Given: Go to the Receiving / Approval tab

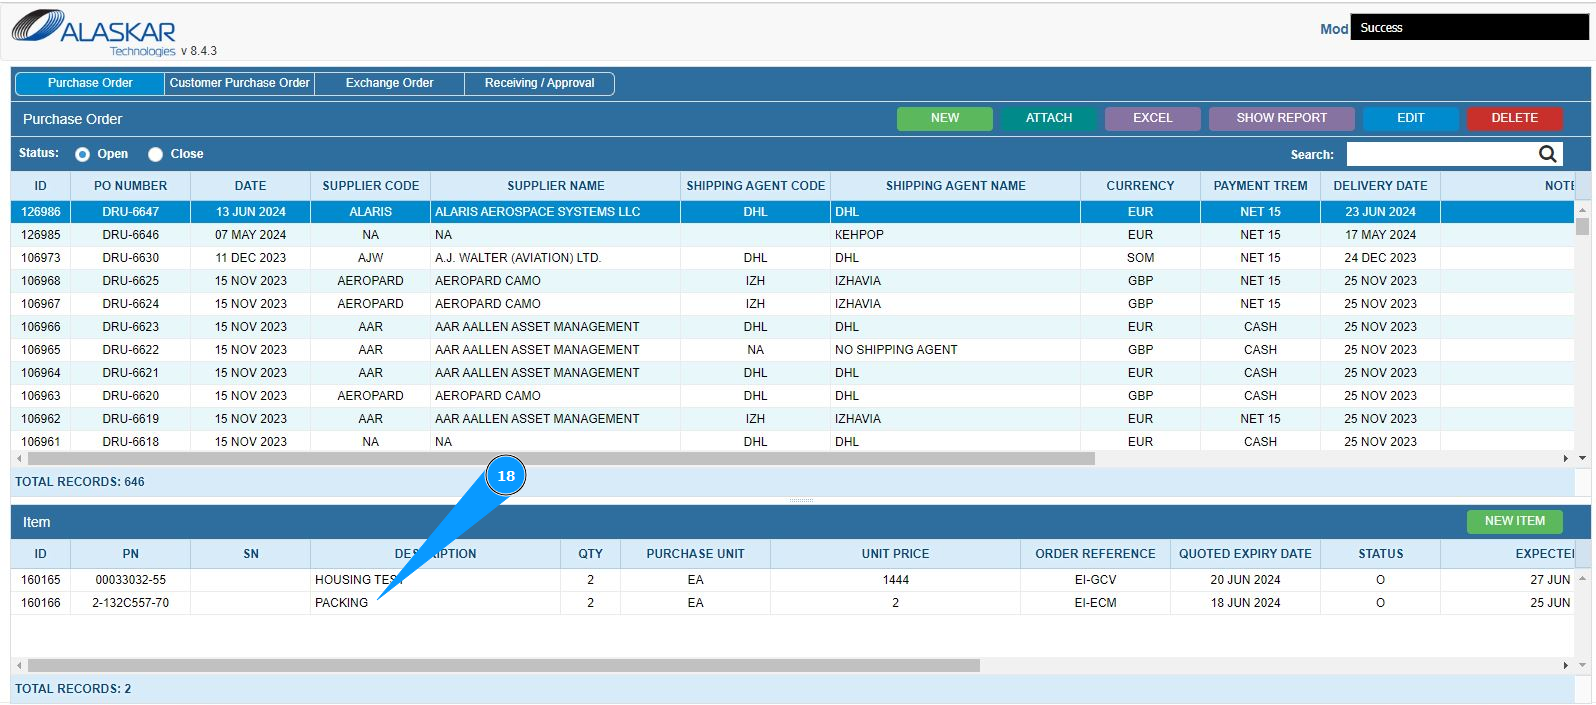Looking at the screenshot, I should [539, 83].
